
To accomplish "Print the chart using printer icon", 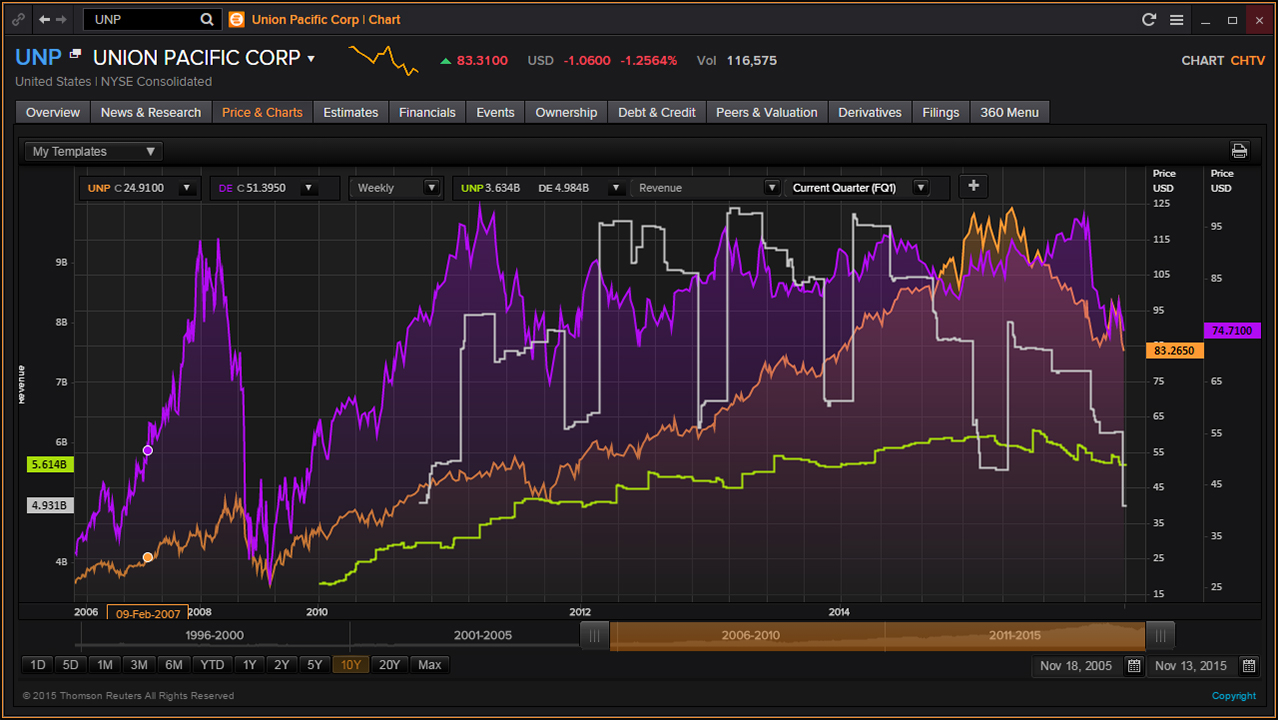I will 1240,151.
